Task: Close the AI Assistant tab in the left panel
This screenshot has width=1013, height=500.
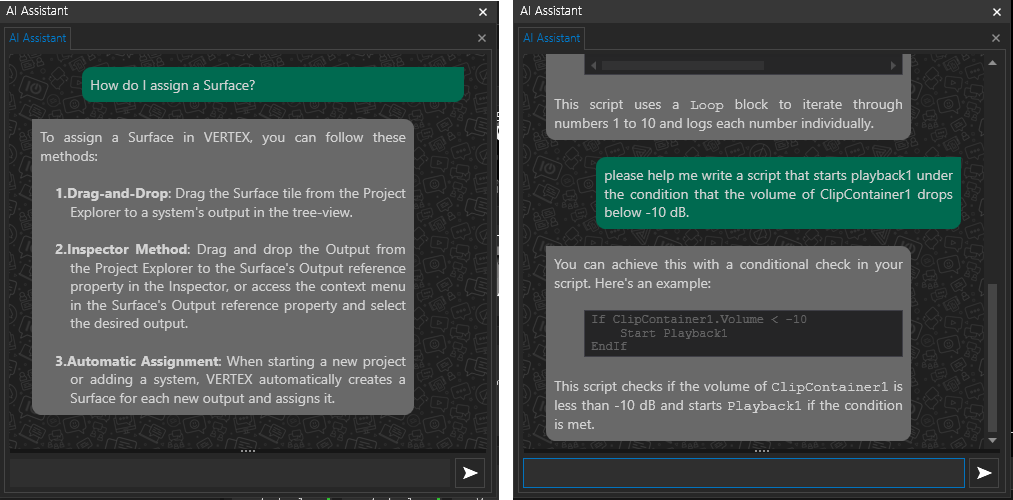Action: [482, 38]
